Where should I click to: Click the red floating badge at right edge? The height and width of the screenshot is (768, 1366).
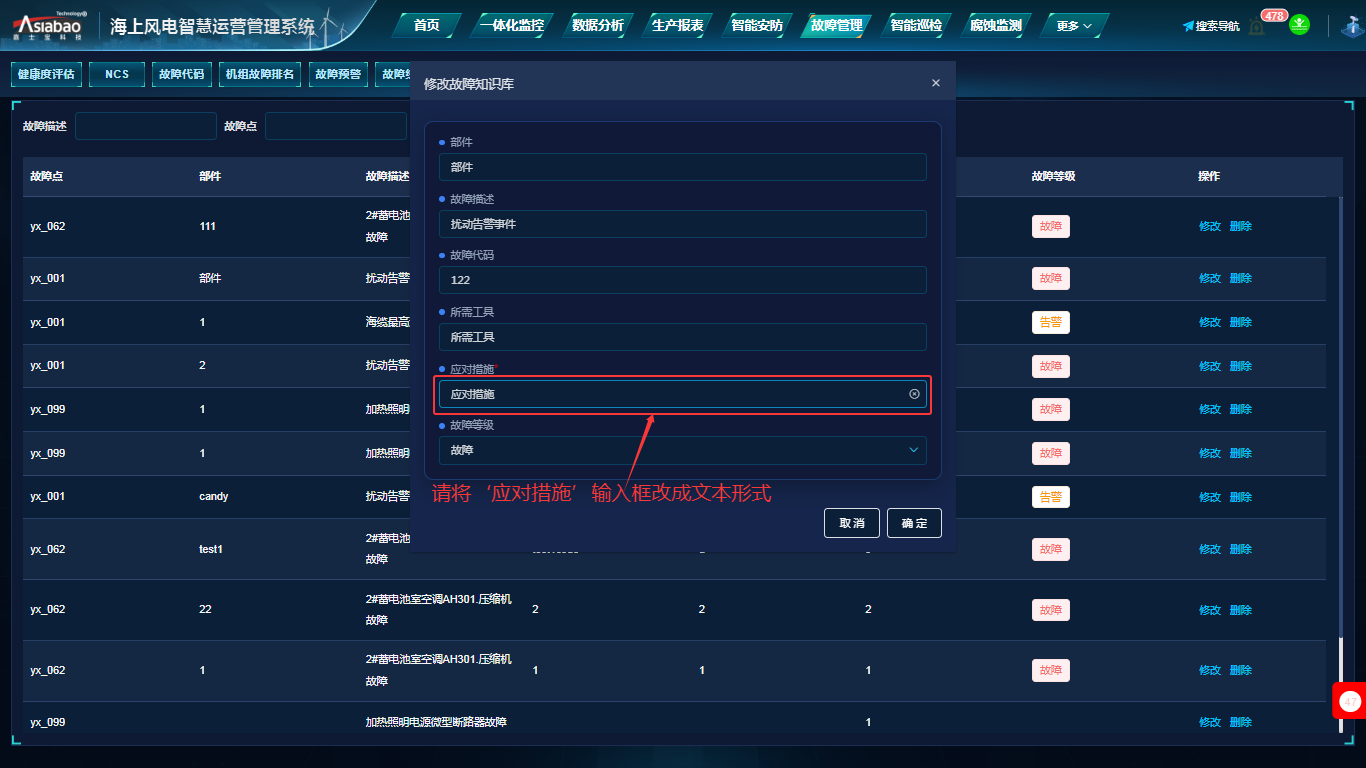(1350, 701)
